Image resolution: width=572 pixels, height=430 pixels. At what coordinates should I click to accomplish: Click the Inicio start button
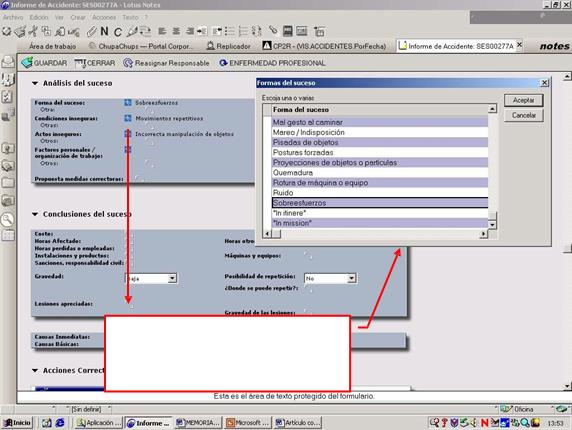pyautogui.click(x=17, y=423)
